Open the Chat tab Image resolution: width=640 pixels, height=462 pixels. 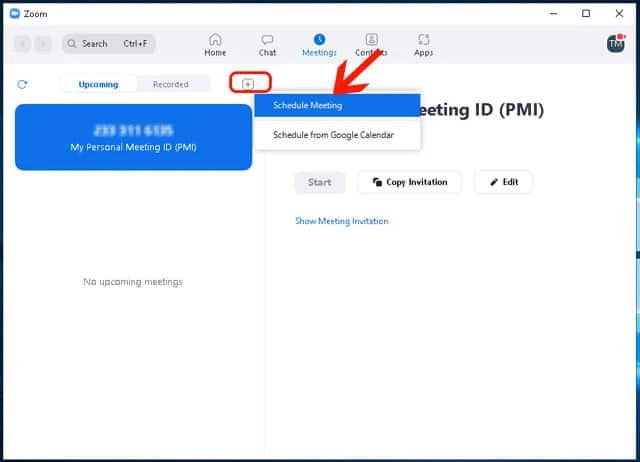pos(267,45)
